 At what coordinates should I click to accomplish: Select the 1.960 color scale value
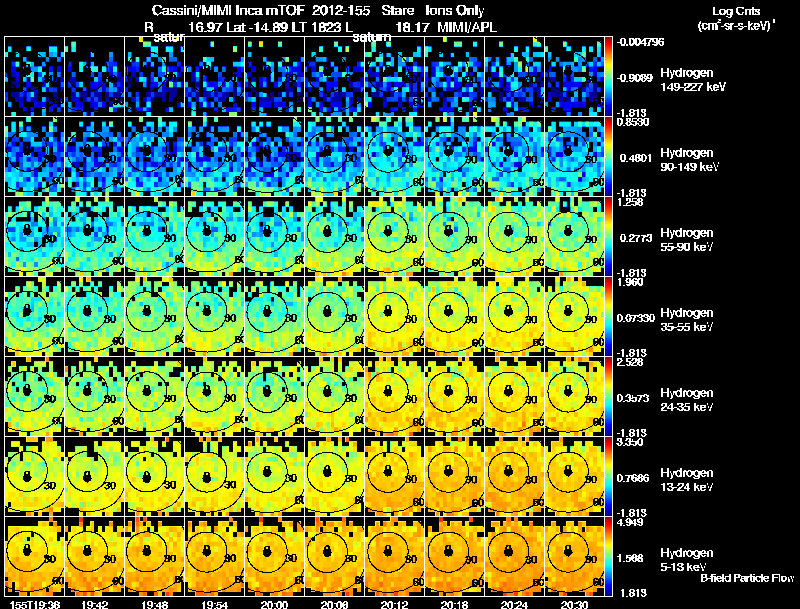(630, 282)
